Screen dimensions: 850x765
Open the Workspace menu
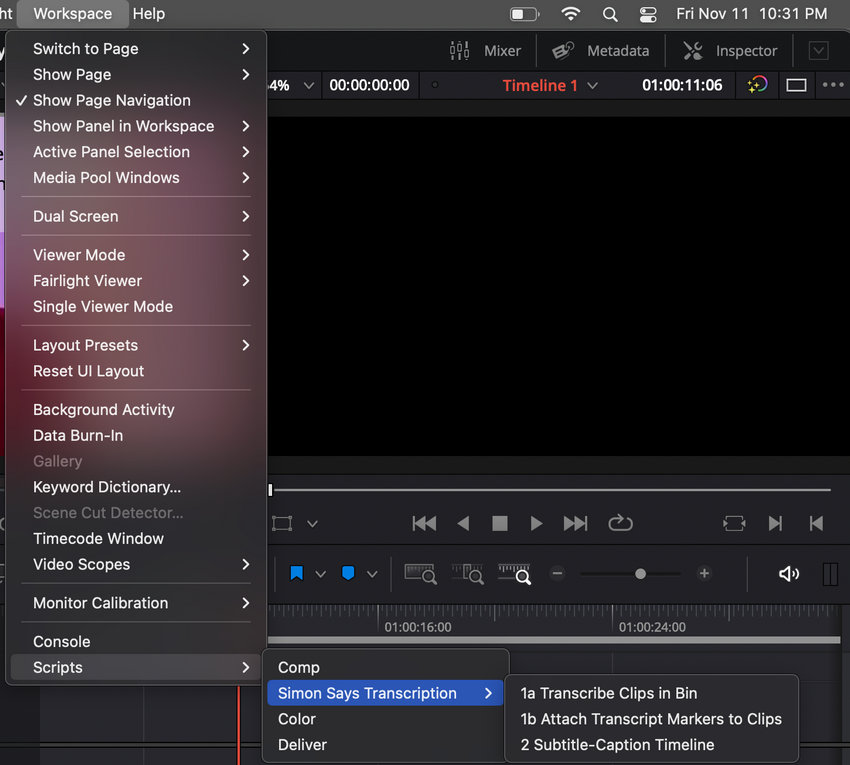click(x=73, y=14)
